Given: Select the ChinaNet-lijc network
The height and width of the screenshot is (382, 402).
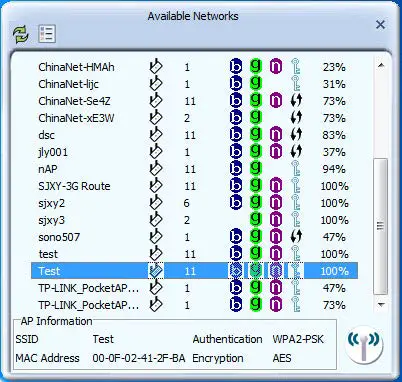Looking at the screenshot, I should (194, 84).
